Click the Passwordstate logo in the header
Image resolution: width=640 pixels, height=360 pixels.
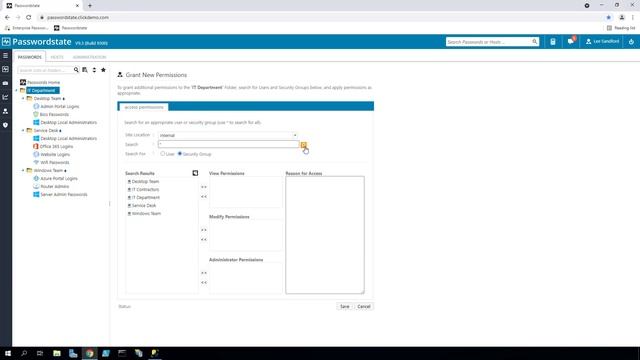[37, 42]
